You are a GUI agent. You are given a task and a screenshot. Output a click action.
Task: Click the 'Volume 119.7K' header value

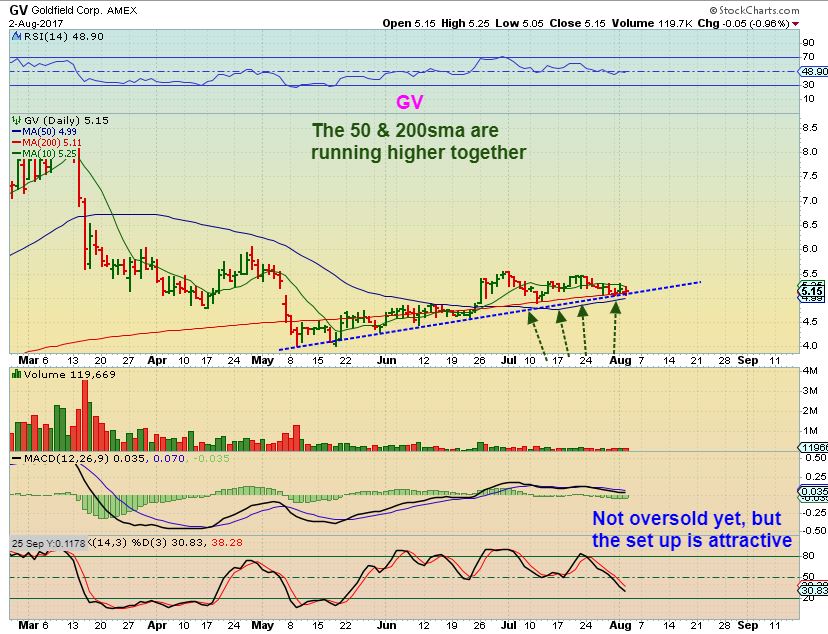tap(652, 23)
